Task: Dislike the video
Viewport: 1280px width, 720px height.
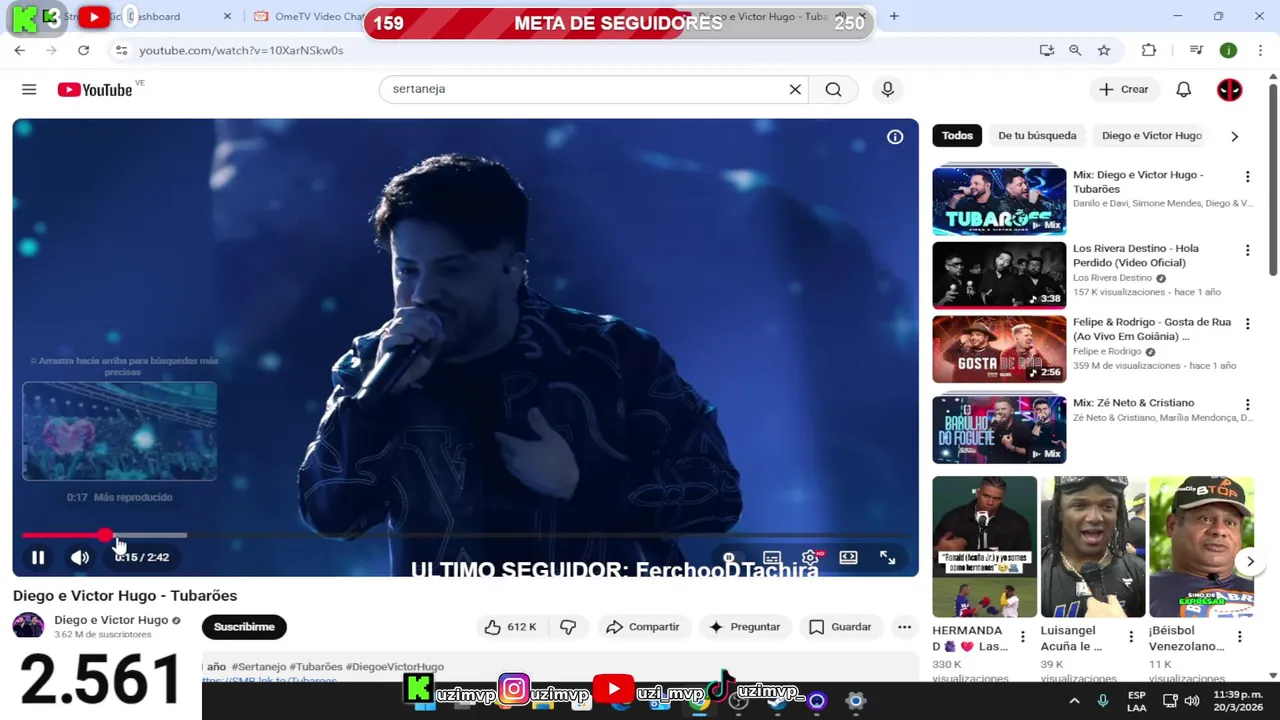Action: pos(568,627)
